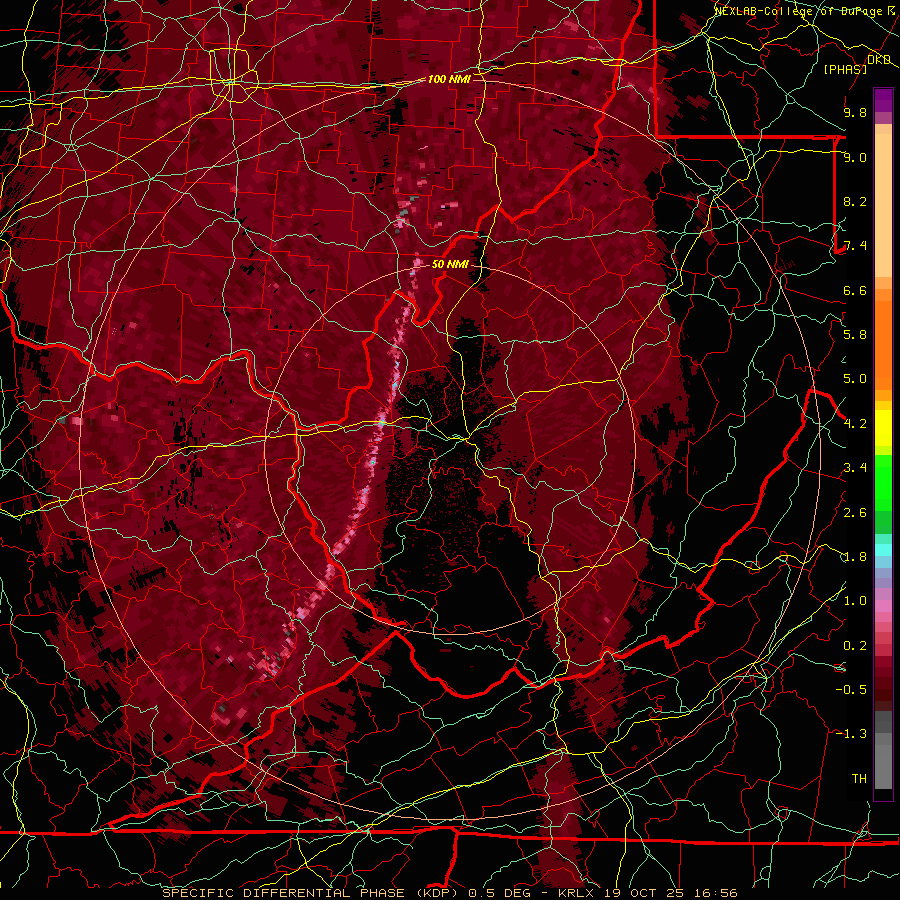This screenshot has width=900, height=900.
Task: Click the TH threshold label on the scale
Action: pos(859,779)
